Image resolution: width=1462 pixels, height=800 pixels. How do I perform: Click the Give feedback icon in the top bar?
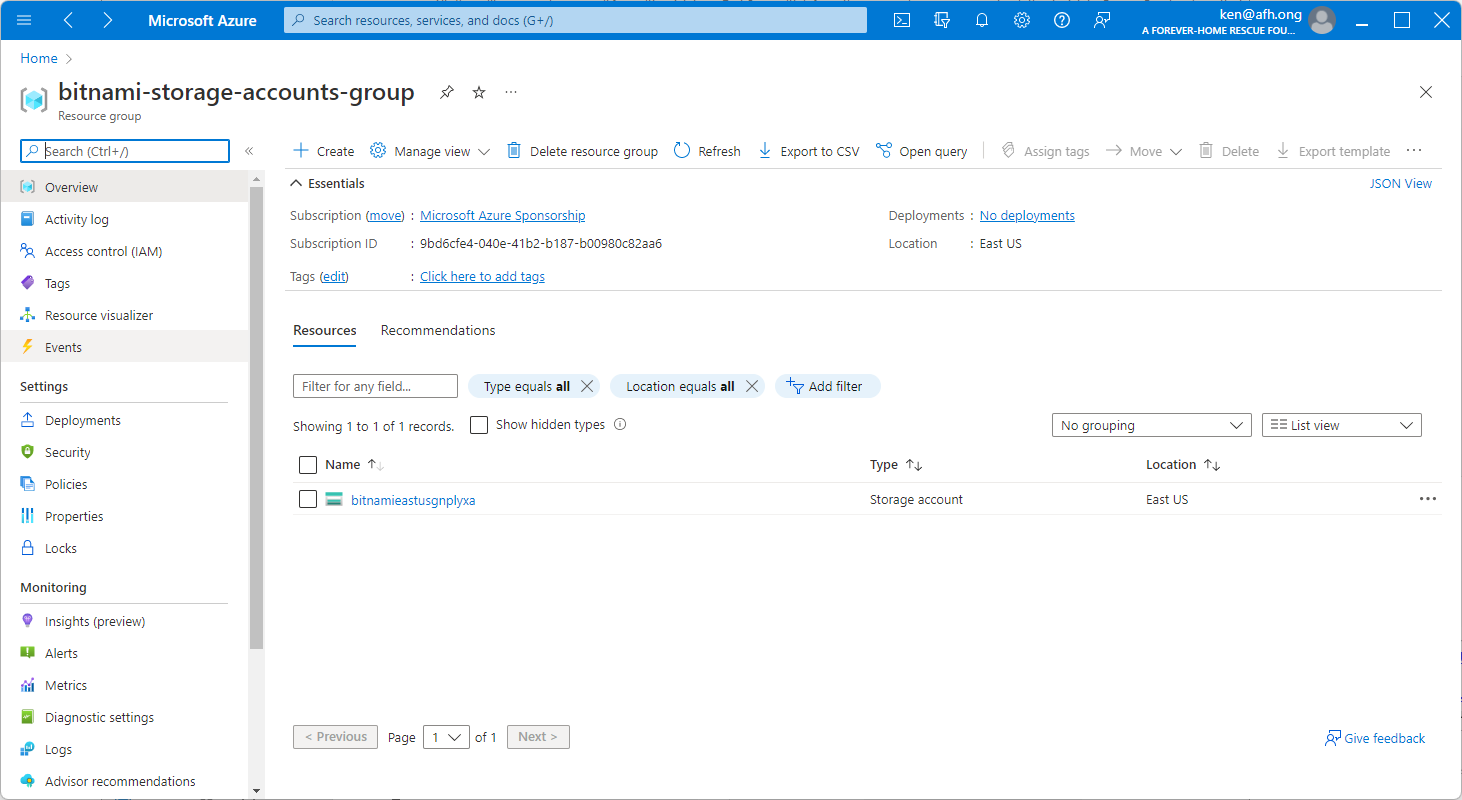point(1101,20)
